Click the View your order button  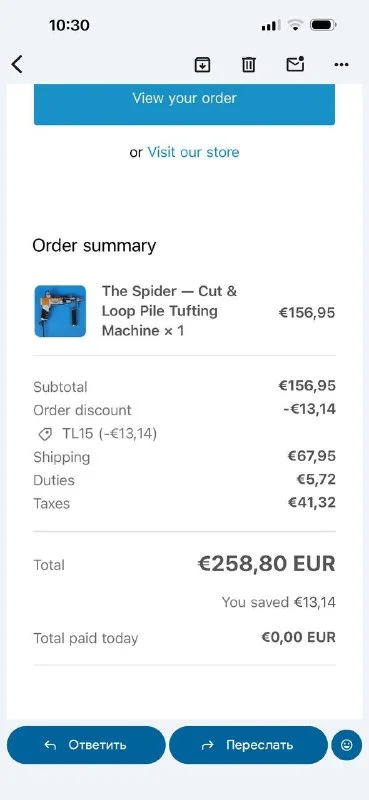184,104
